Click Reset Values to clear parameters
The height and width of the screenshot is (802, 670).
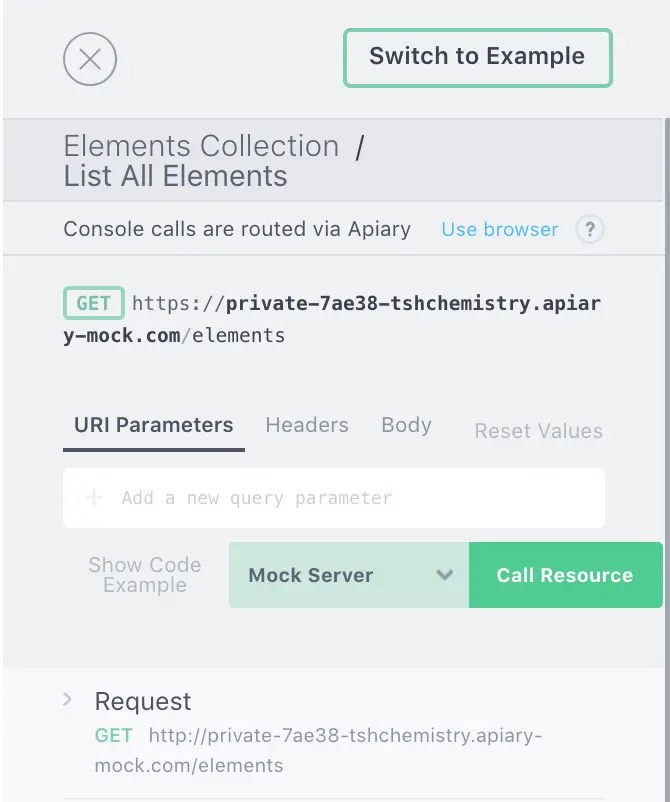(538, 431)
